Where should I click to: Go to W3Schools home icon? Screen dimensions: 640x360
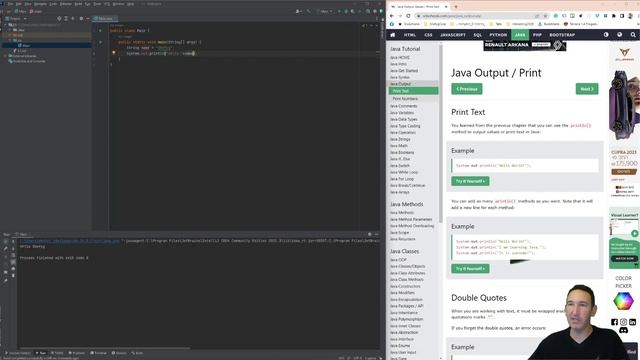(x=393, y=35)
